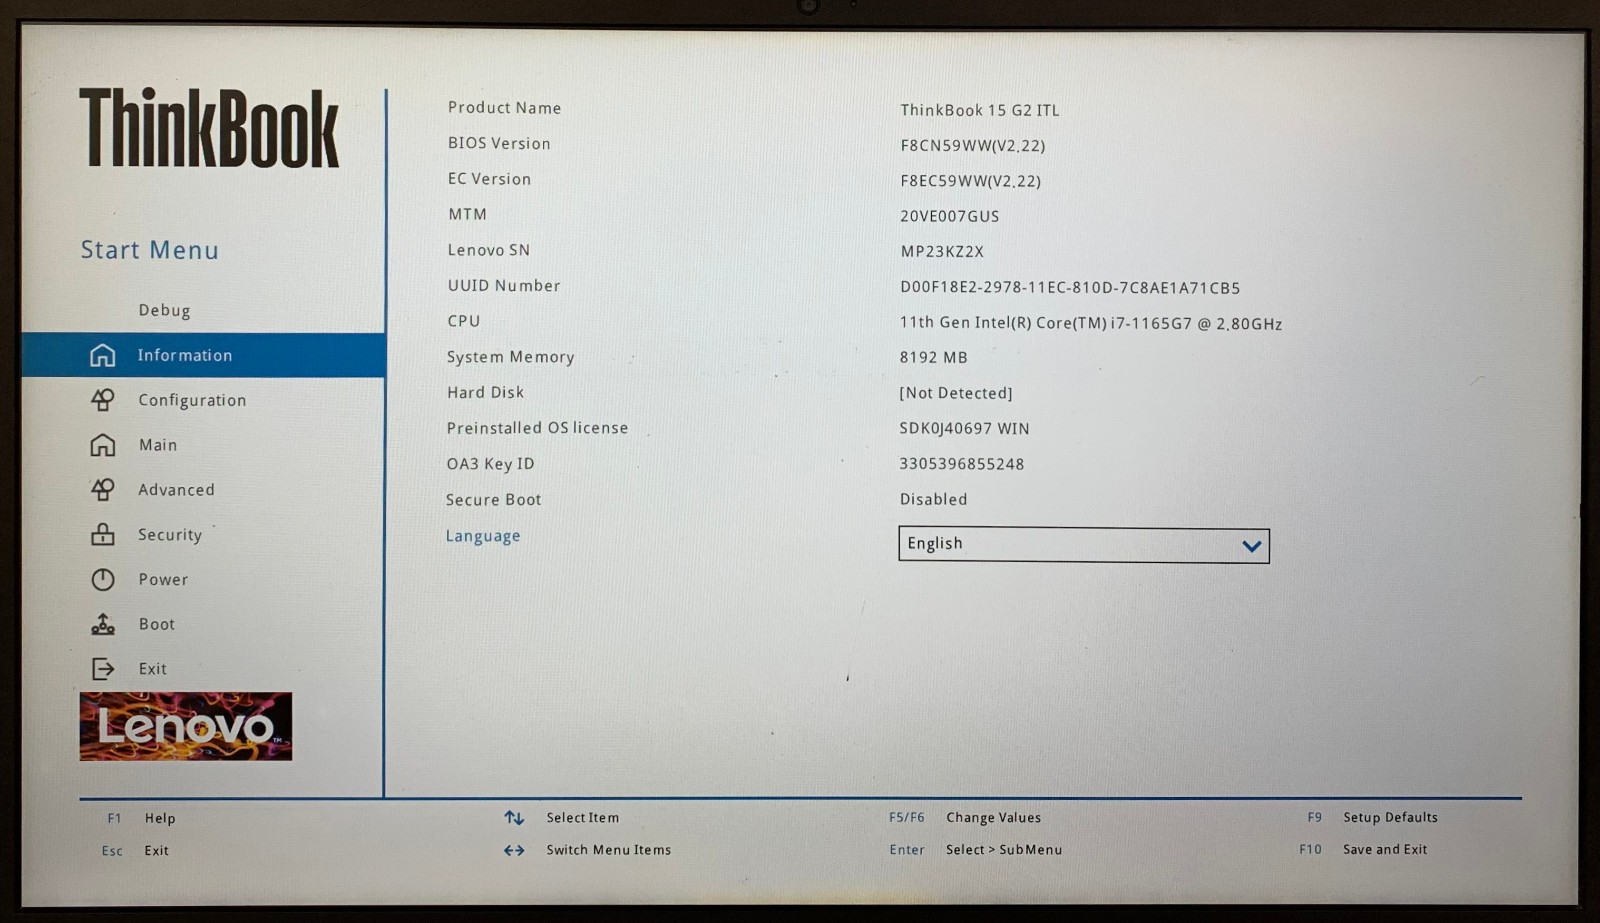Click the Language dropdown chevron arrow
The height and width of the screenshot is (923, 1600).
(x=1251, y=546)
